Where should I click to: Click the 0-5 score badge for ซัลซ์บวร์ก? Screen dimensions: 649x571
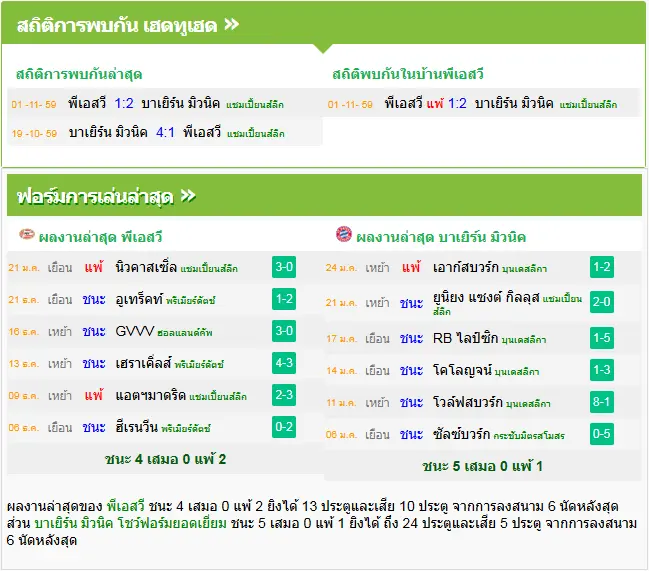(601, 434)
